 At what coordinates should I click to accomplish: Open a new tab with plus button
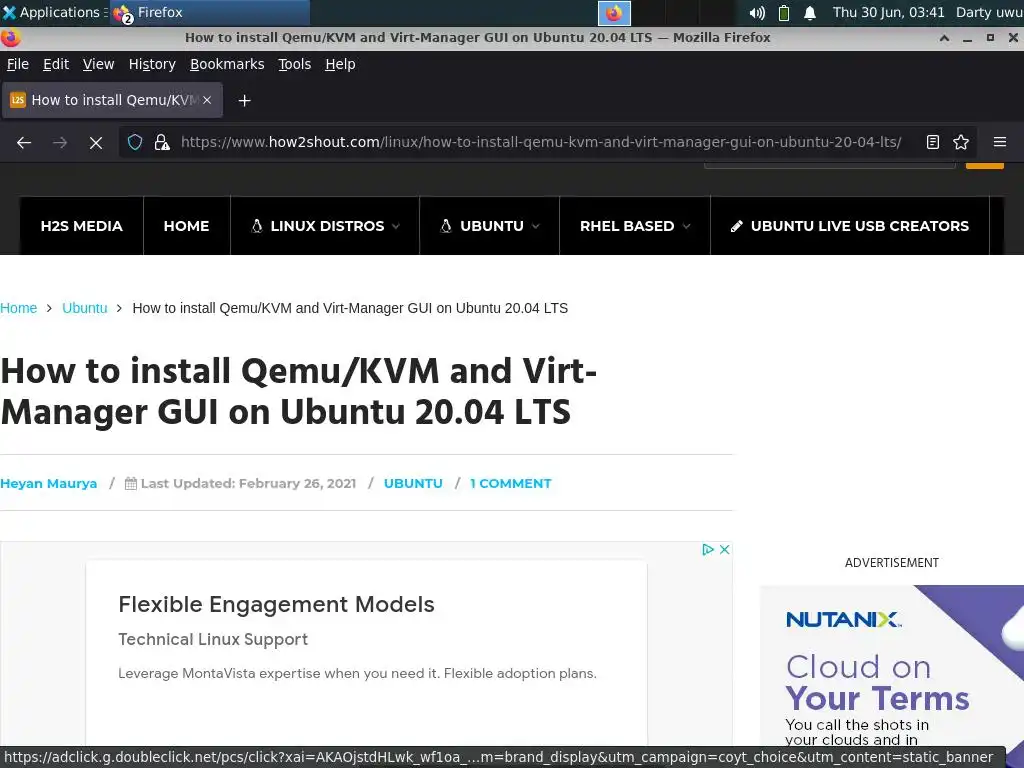244,101
